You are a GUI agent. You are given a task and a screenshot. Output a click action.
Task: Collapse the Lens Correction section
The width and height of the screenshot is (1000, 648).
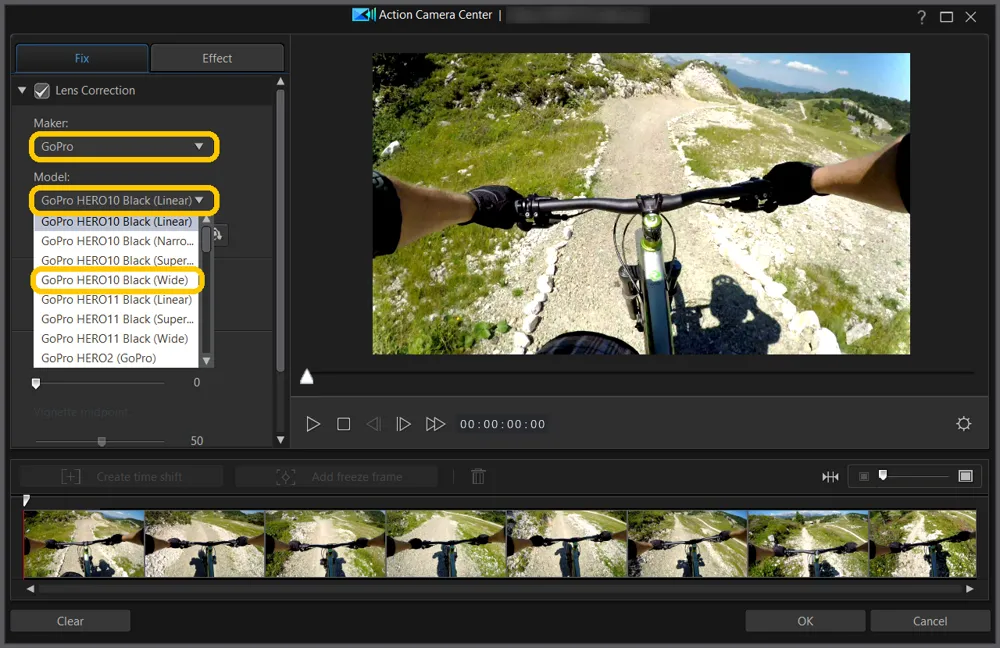pyautogui.click(x=22, y=91)
